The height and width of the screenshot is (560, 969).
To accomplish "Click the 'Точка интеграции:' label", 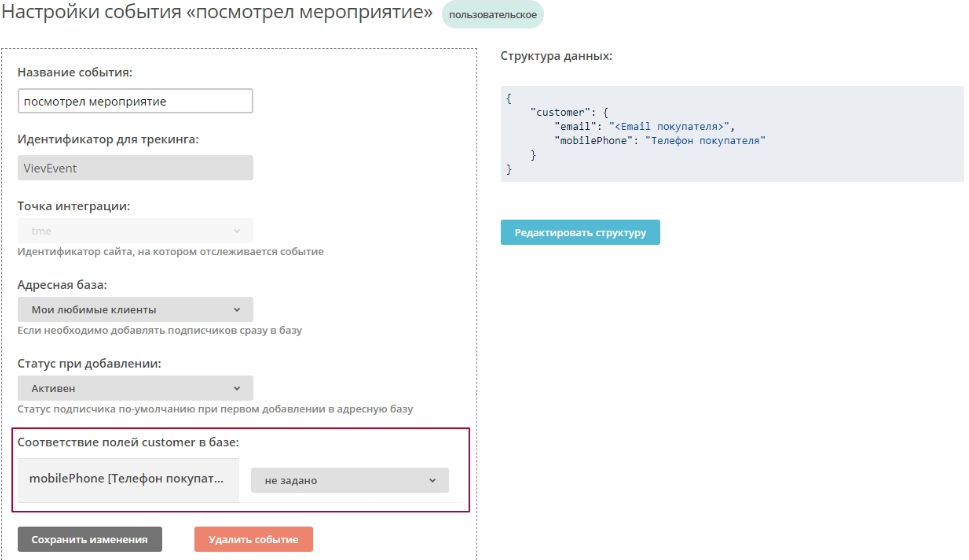I will (x=74, y=206).
